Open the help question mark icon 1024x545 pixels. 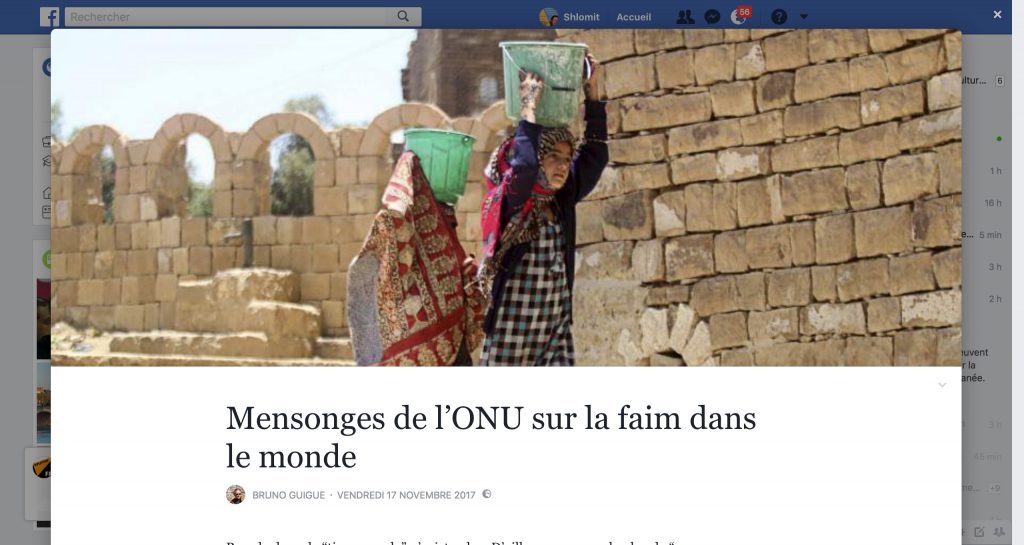click(778, 17)
